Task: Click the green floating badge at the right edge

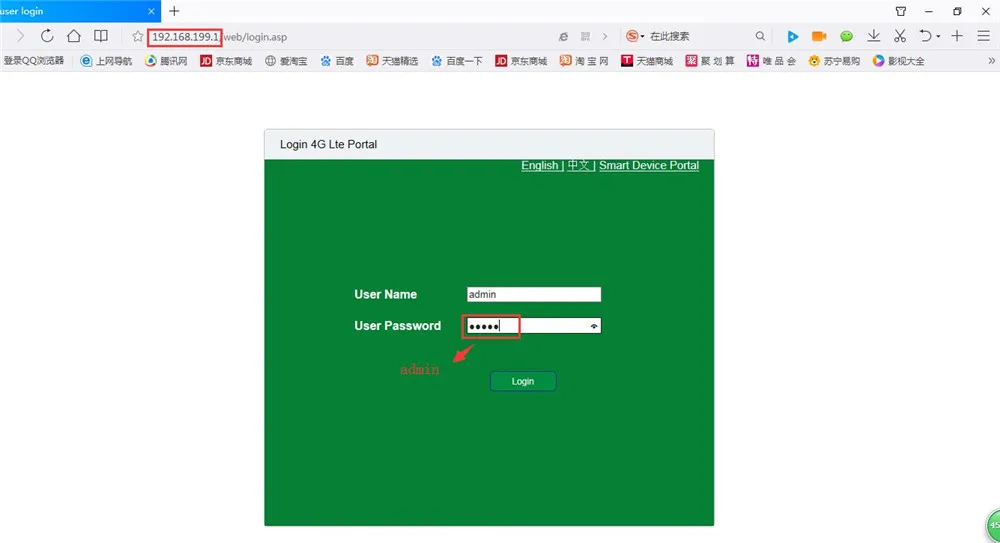Action: [993, 526]
